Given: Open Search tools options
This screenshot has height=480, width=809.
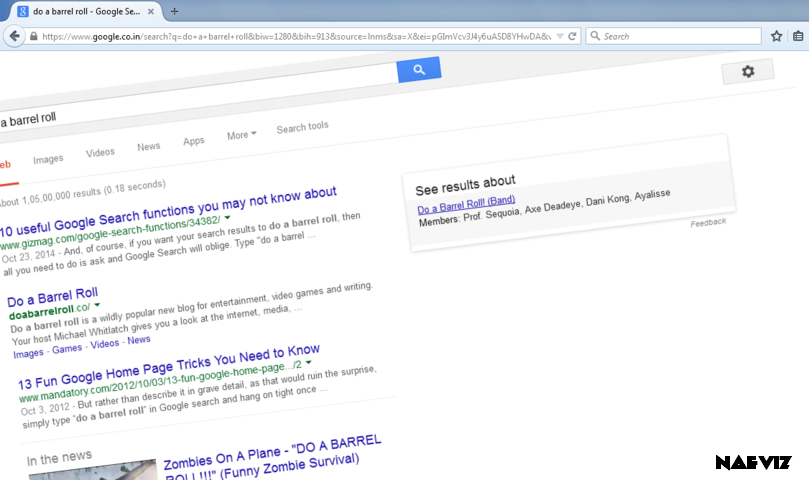Looking at the screenshot, I should click(x=302, y=127).
